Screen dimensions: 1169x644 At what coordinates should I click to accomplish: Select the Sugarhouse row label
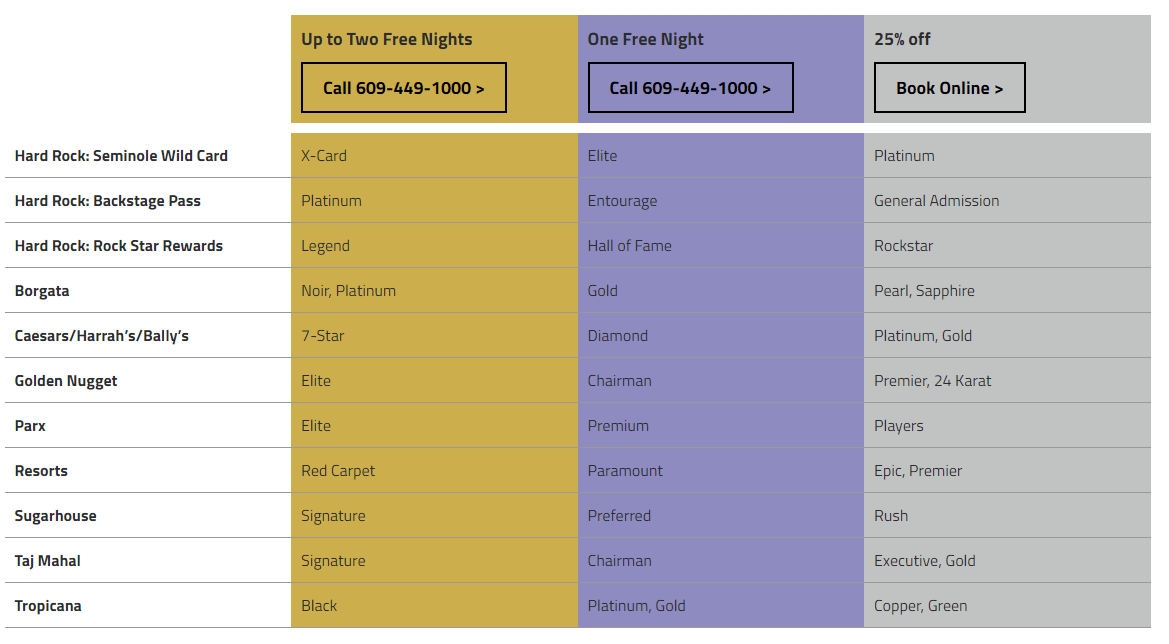coord(56,516)
